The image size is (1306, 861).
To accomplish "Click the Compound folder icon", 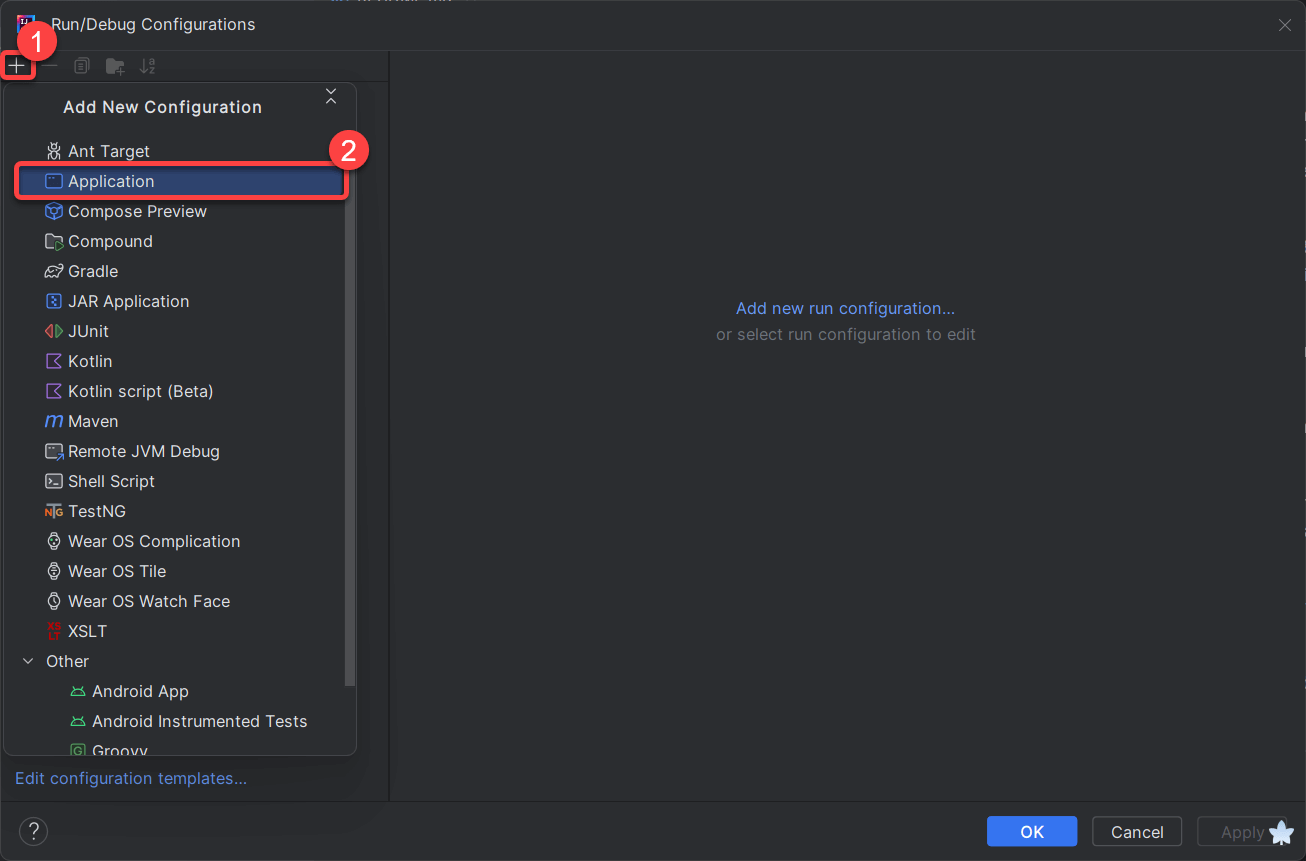I will coord(54,241).
